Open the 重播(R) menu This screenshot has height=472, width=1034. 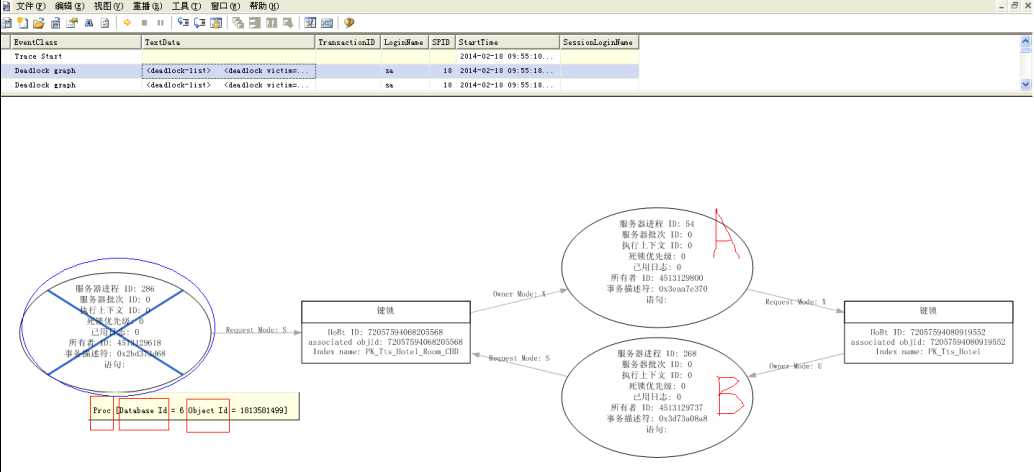[x=147, y=6]
